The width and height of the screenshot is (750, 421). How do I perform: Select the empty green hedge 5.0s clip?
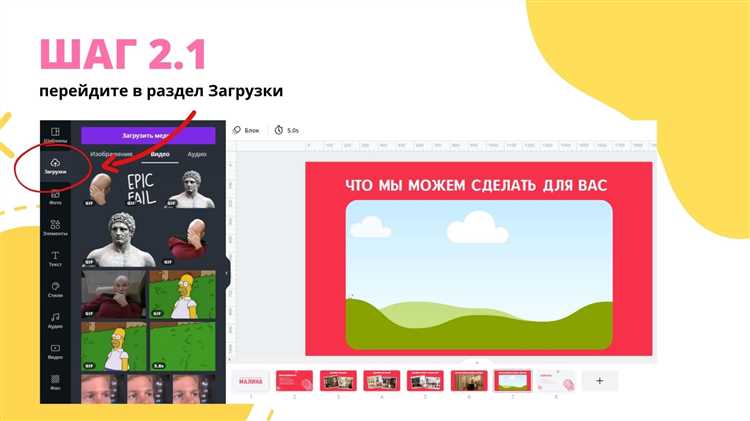[183, 346]
